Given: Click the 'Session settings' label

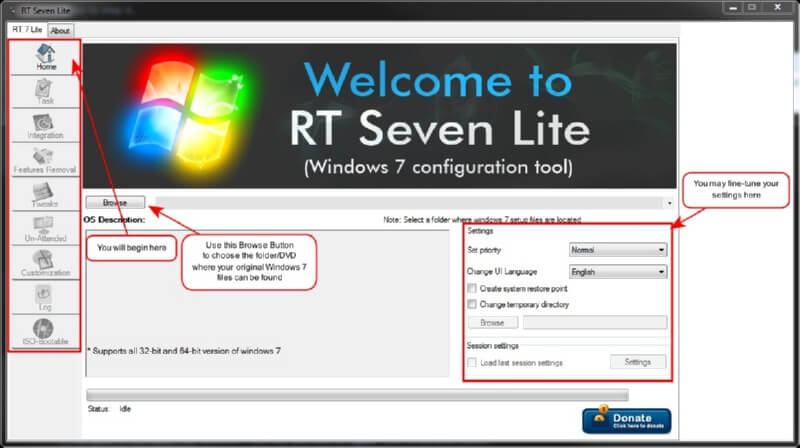Looking at the screenshot, I should 492,345.
